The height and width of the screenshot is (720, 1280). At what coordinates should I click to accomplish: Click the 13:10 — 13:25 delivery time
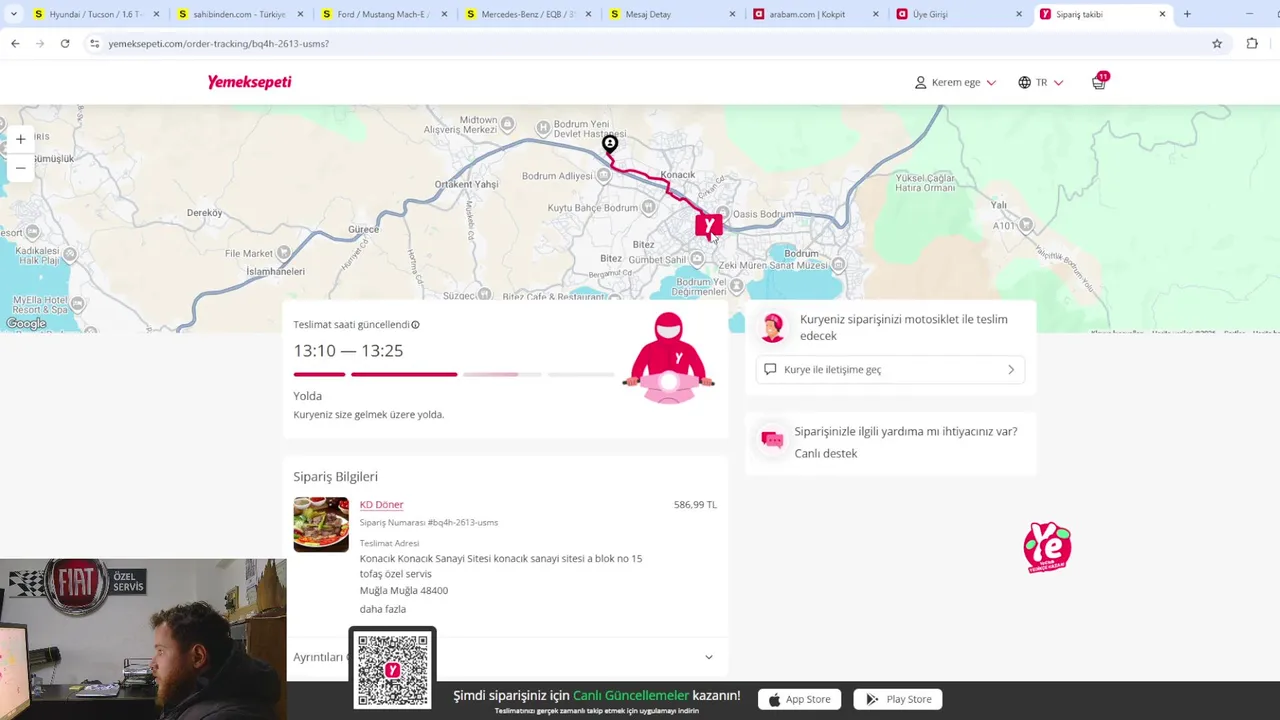tap(348, 351)
